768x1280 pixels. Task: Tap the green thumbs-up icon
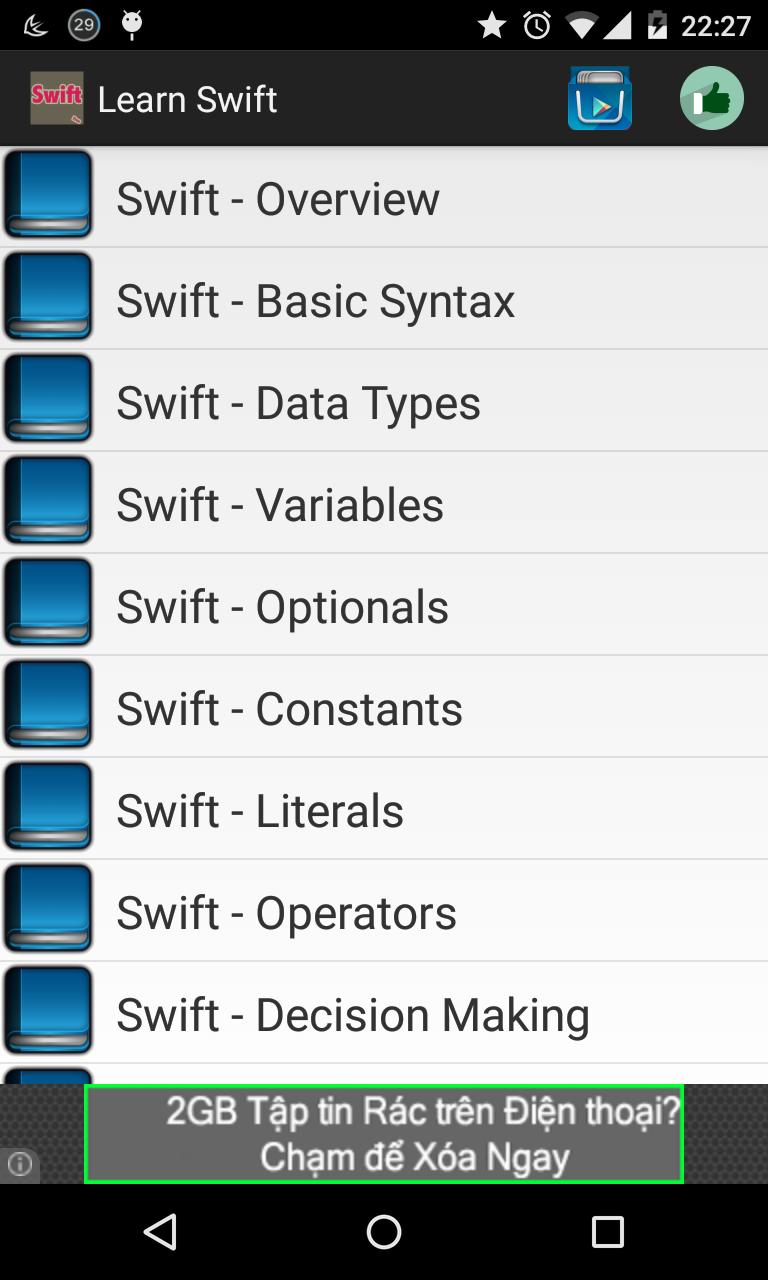pos(711,99)
